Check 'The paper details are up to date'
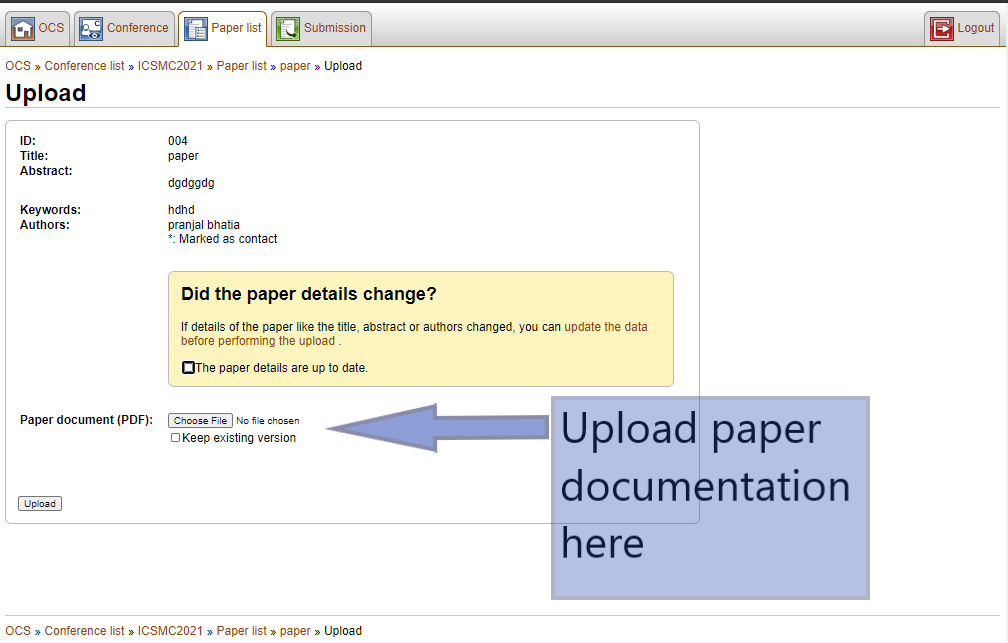This screenshot has width=1008, height=643. (189, 368)
